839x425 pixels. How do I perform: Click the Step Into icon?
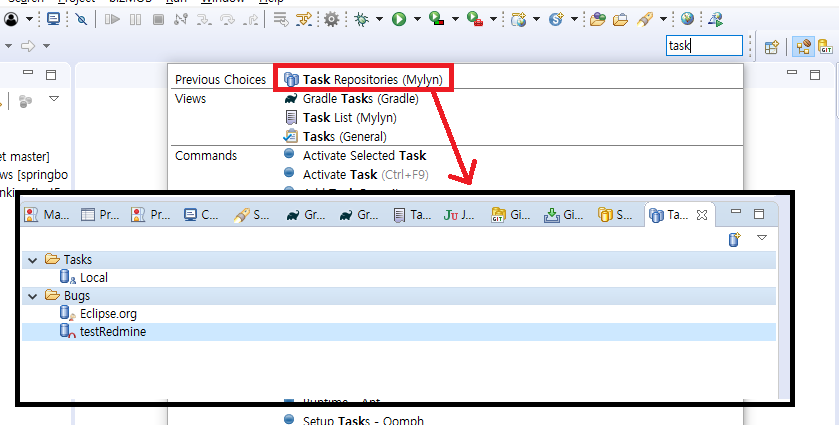click(x=204, y=20)
